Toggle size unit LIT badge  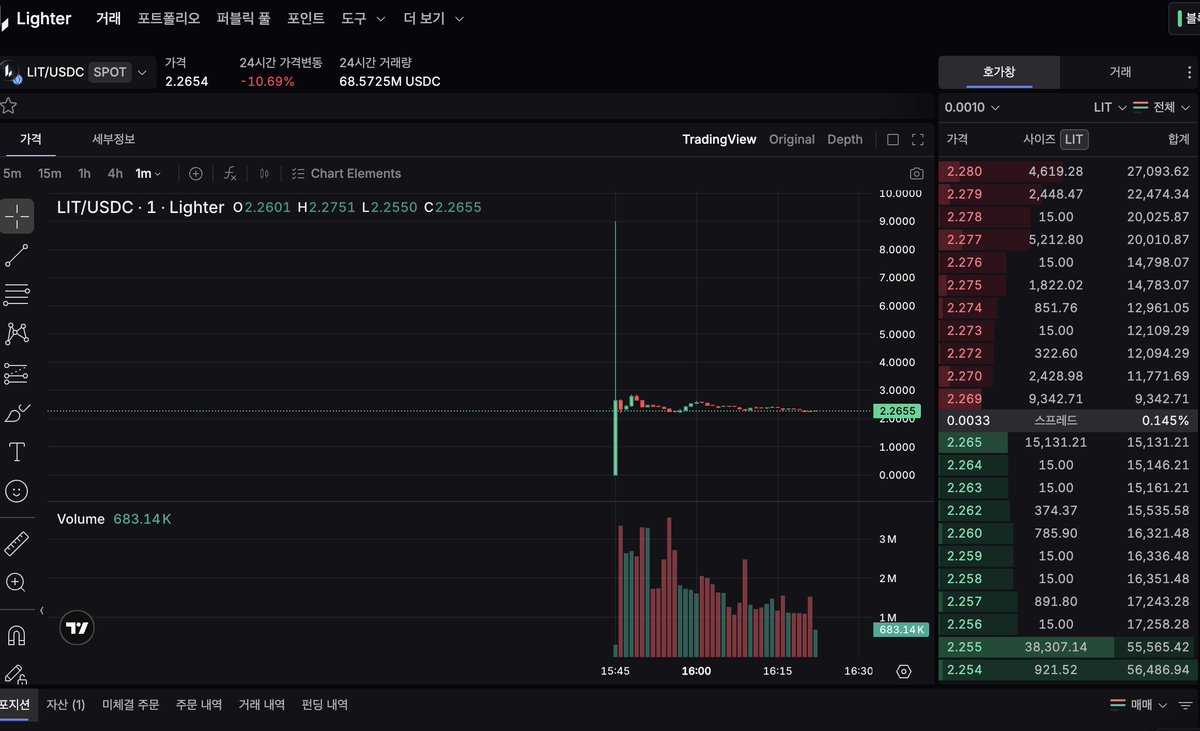pyautogui.click(x=1075, y=139)
